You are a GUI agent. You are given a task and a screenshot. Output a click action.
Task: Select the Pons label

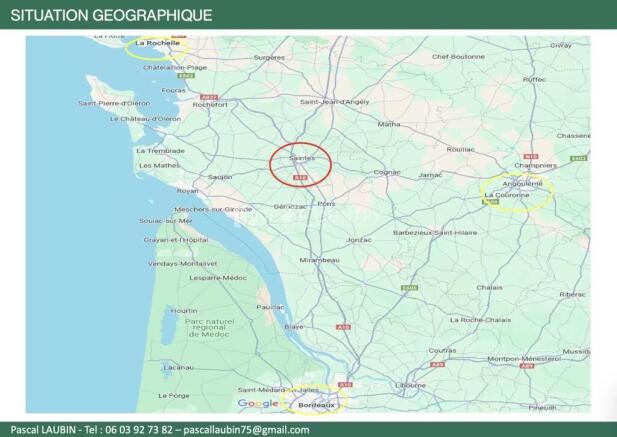(326, 204)
